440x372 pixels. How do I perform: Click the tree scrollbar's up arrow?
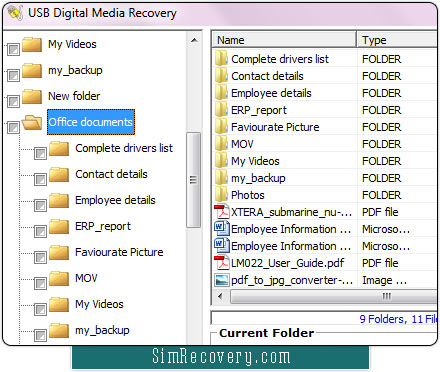[194, 40]
